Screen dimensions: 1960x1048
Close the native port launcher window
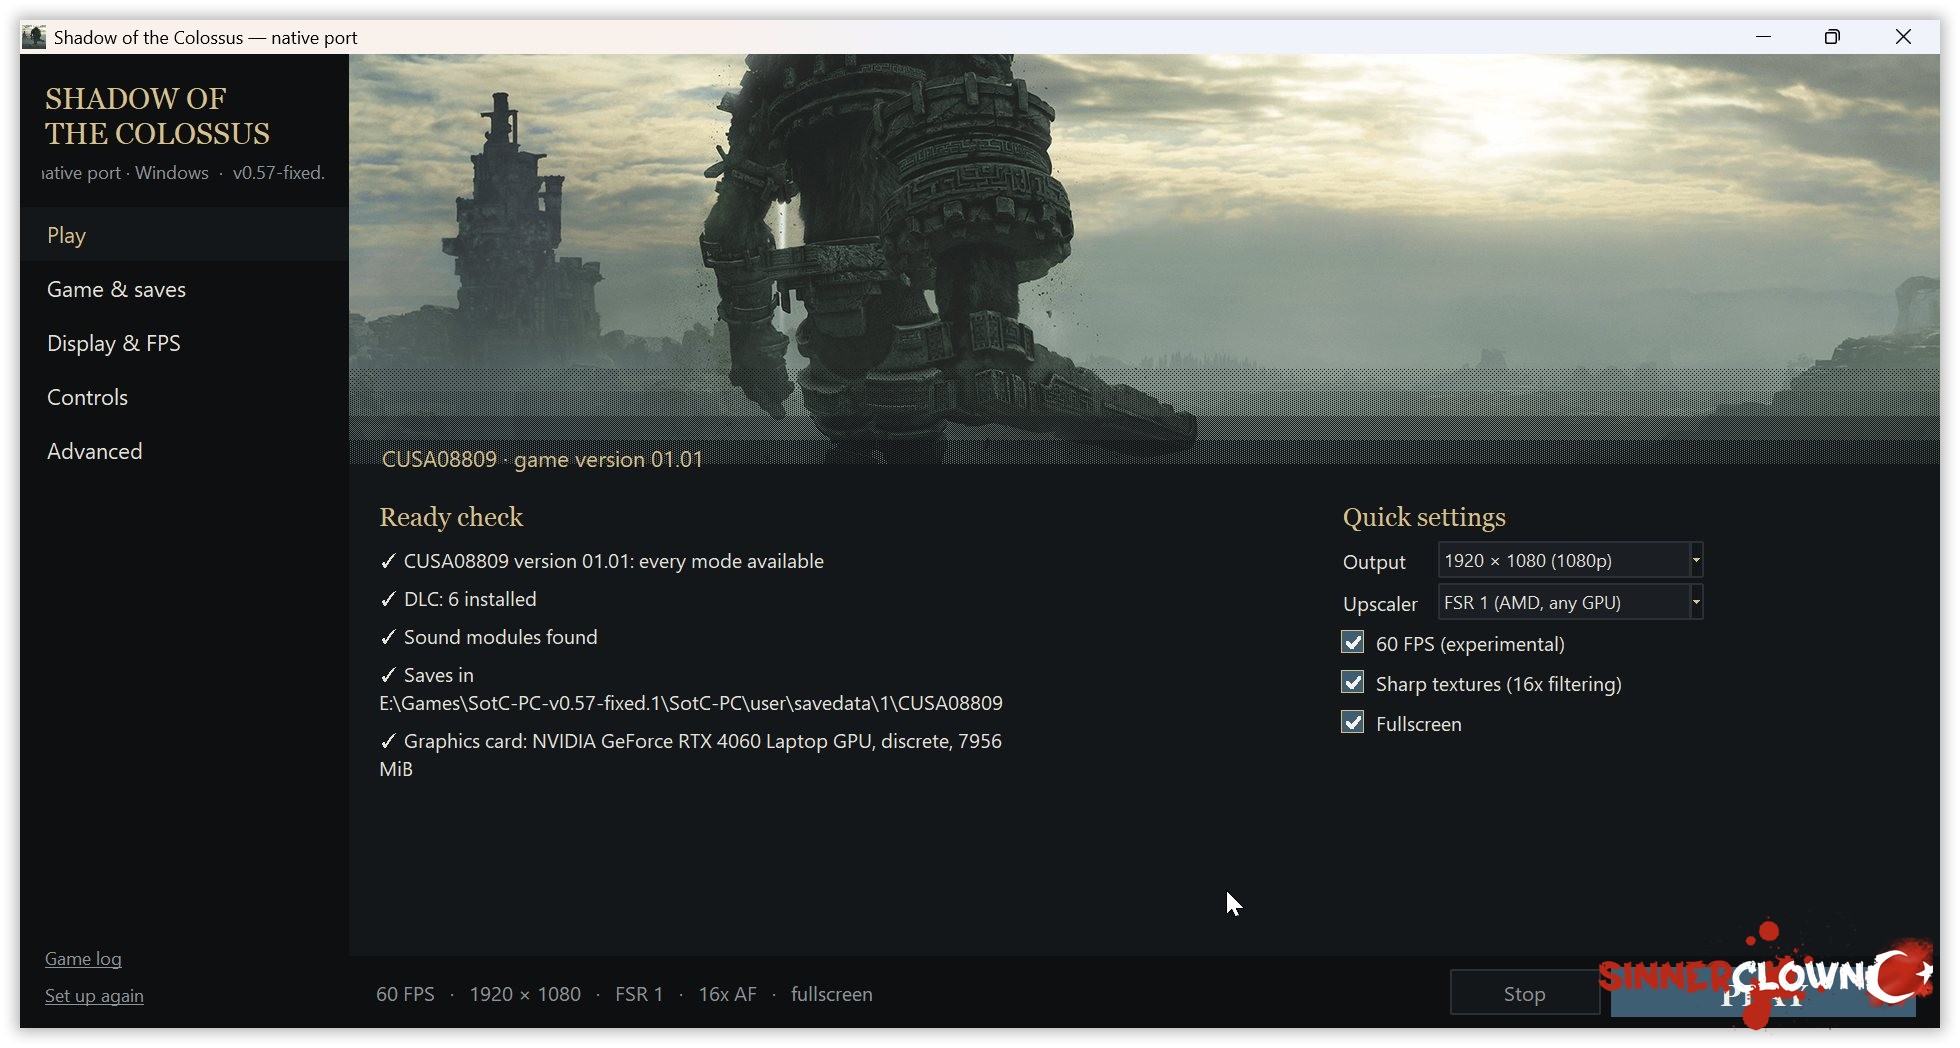tap(1903, 37)
